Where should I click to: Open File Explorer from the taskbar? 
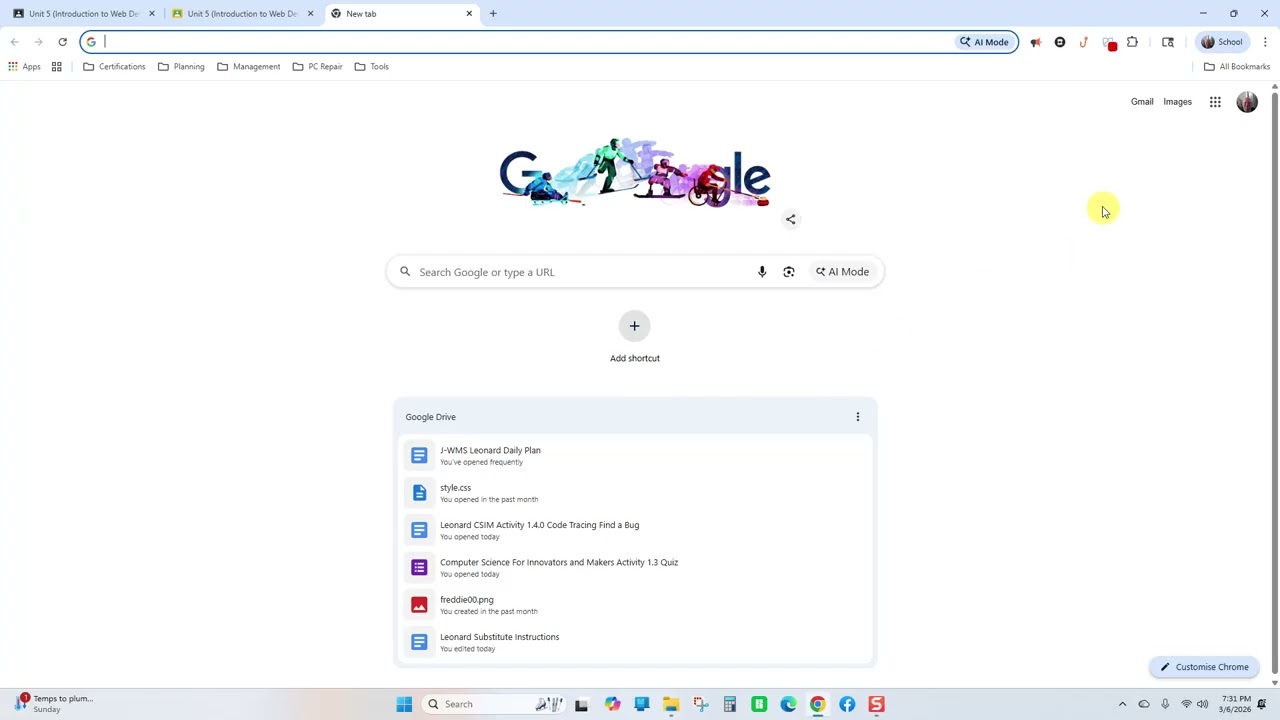pyautogui.click(x=671, y=704)
